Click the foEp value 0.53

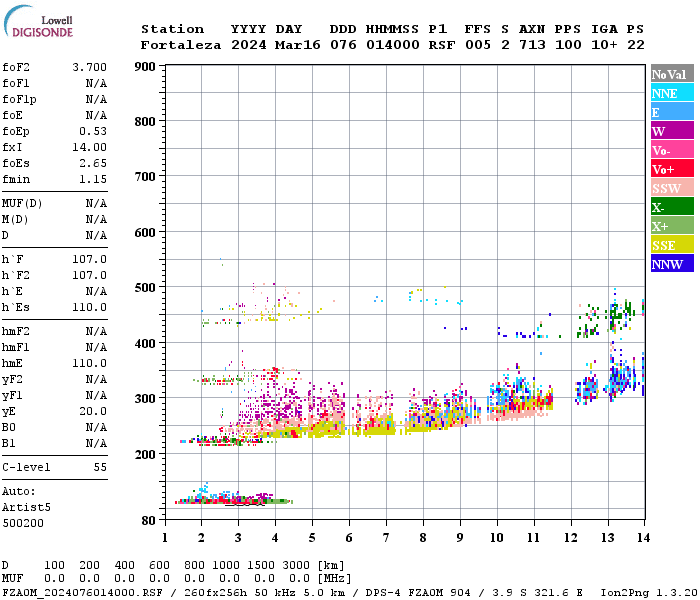click(x=93, y=131)
